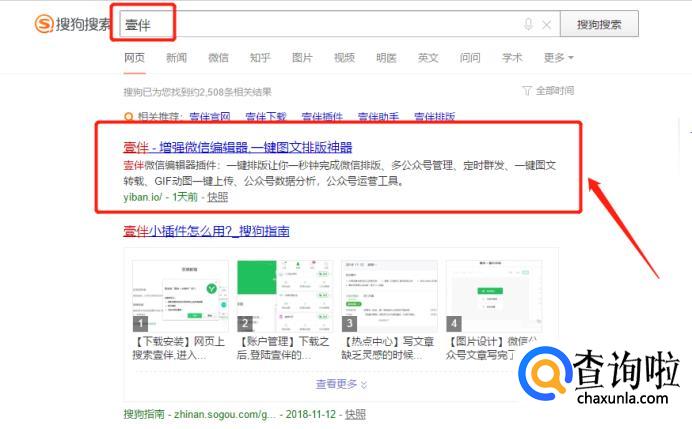This screenshot has width=692, height=429.
Task: Click related suggestion 壹伴插件
Action: click(322, 117)
